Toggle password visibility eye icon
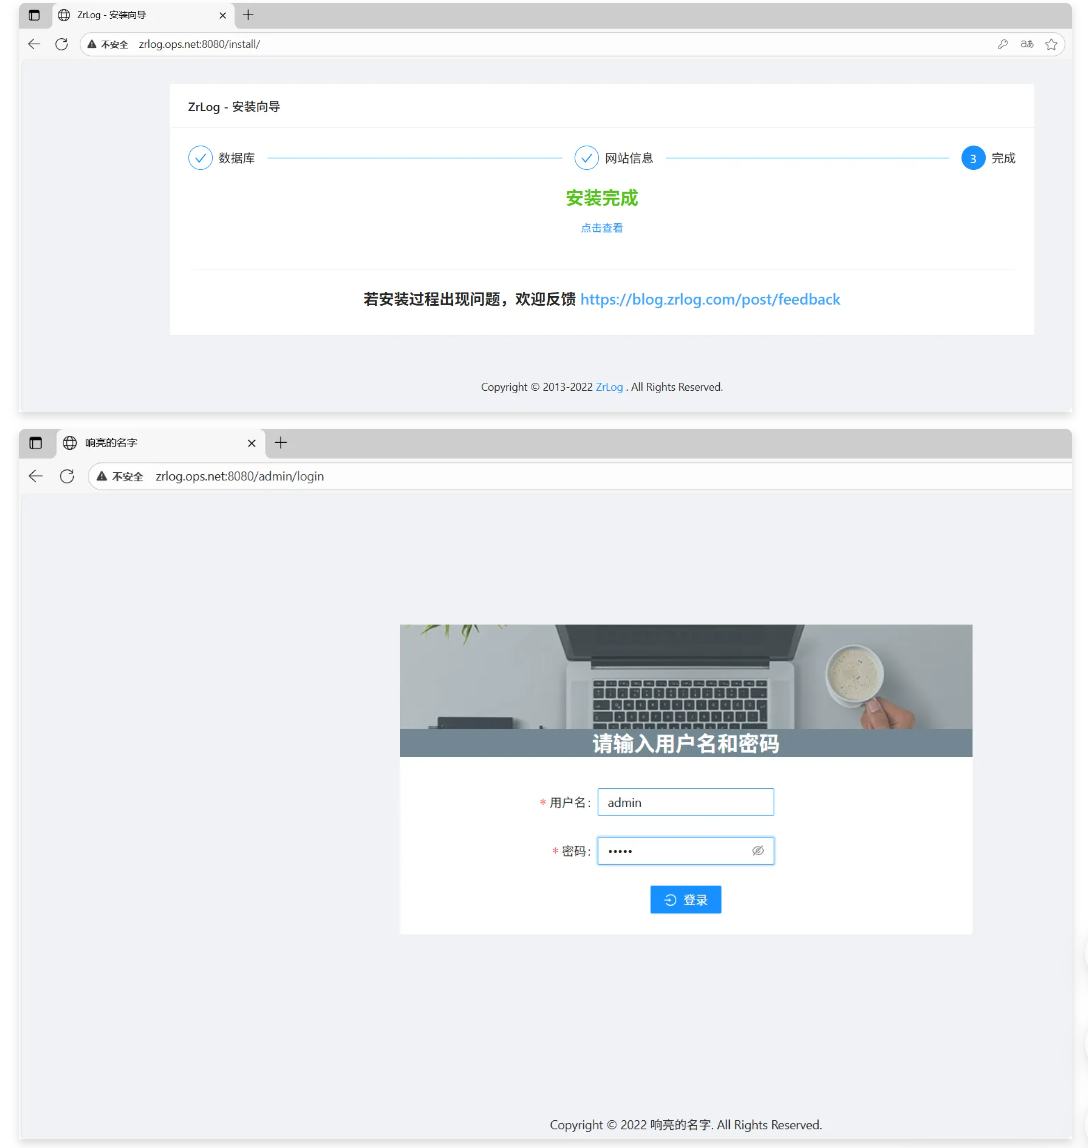 tap(758, 851)
